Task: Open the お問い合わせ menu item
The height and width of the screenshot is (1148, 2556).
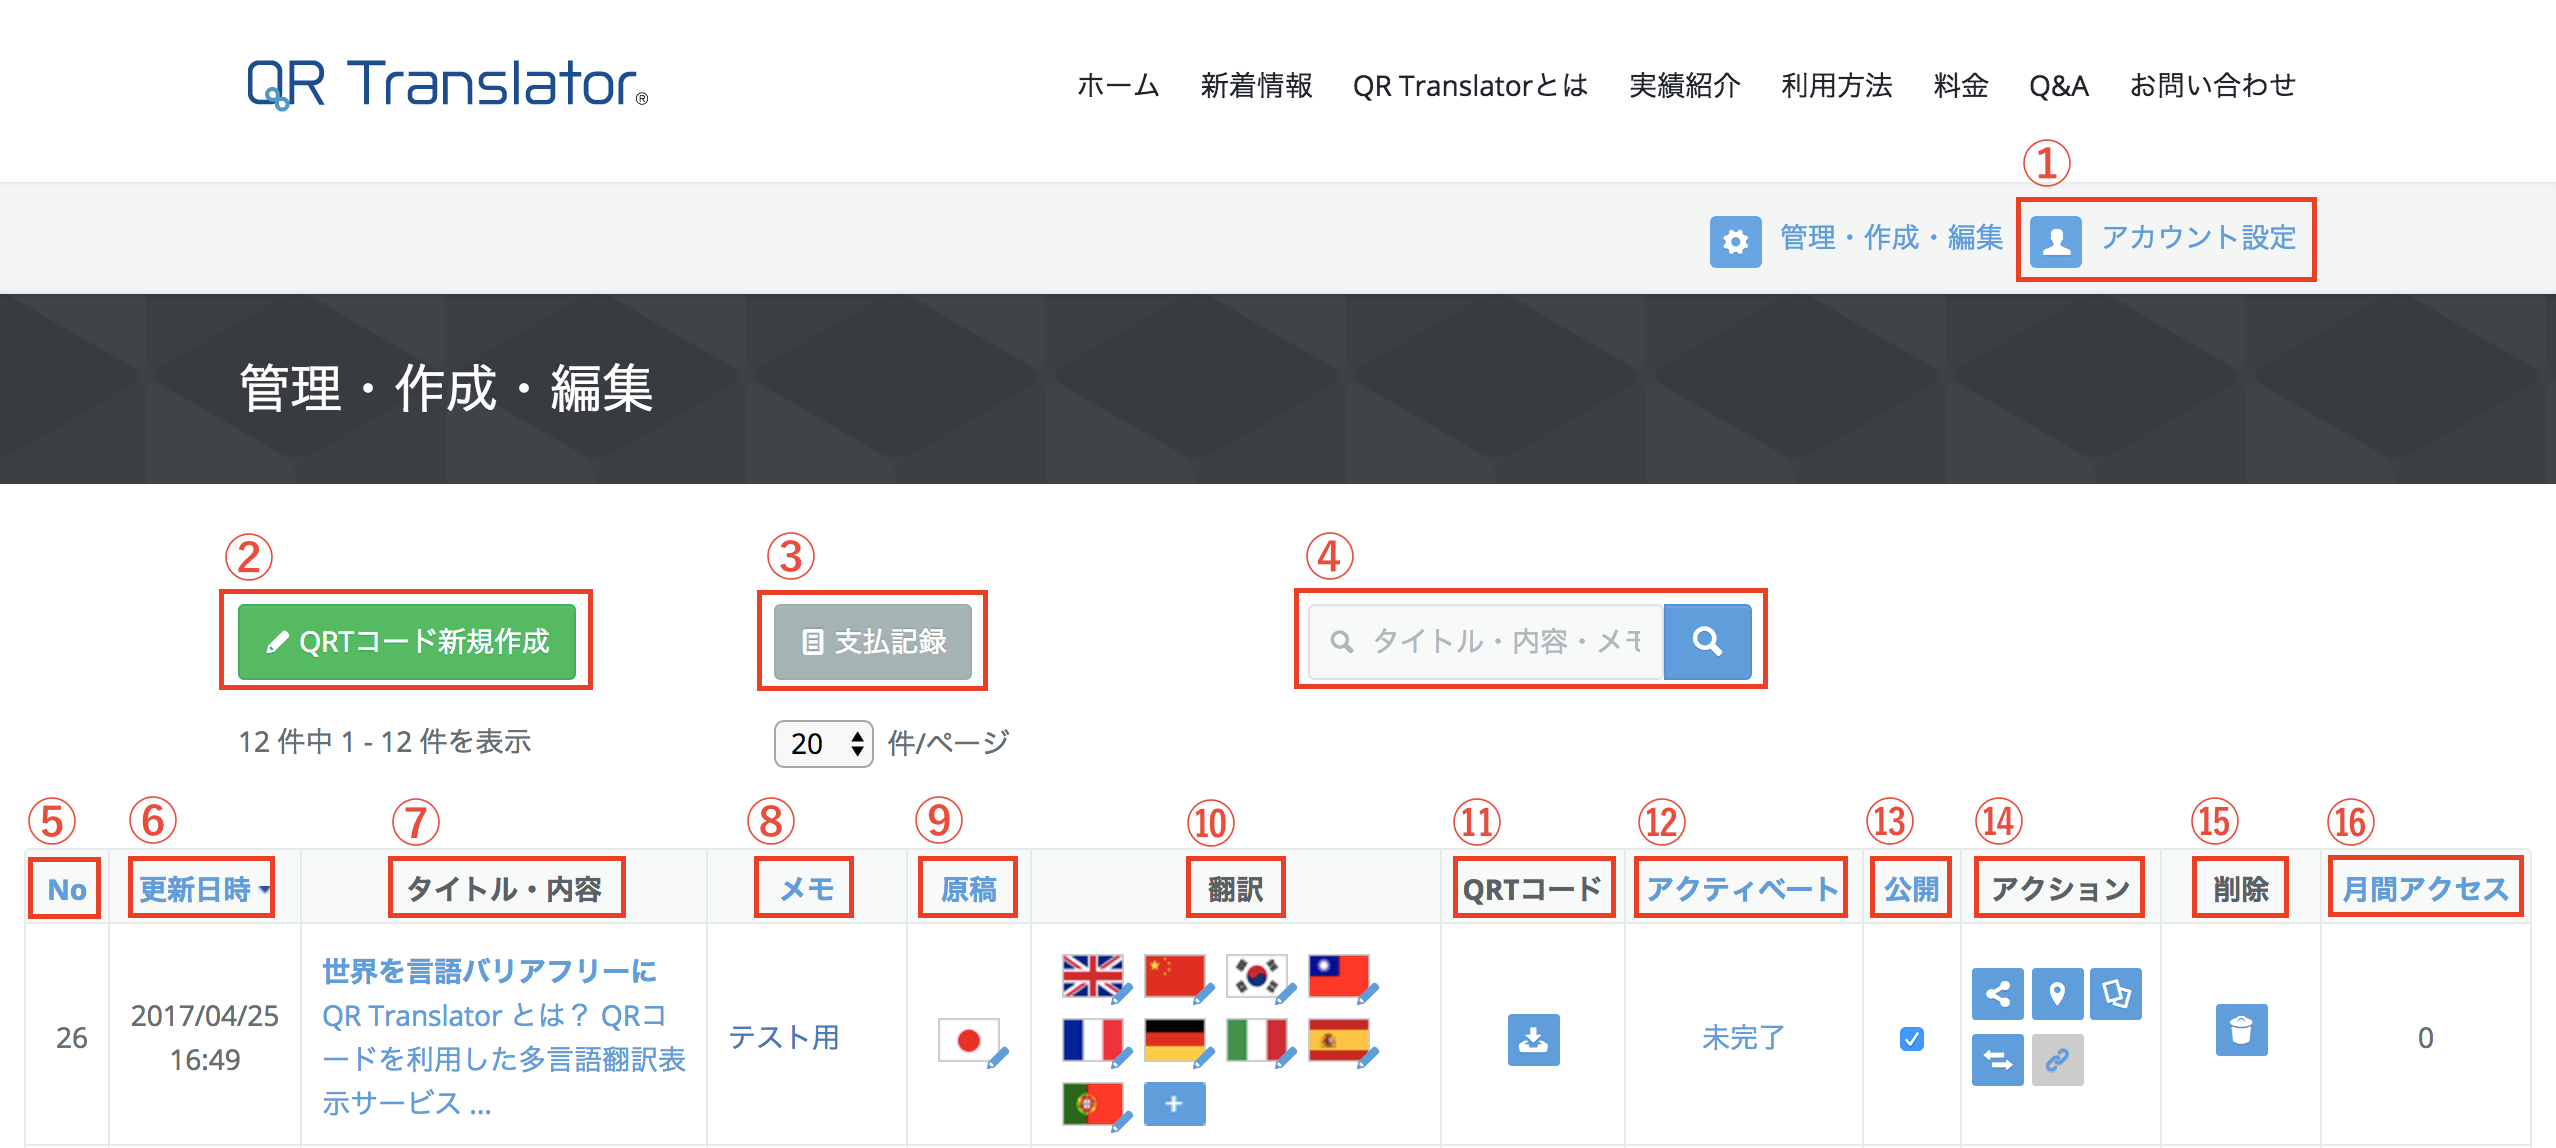Action: pos(2212,85)
